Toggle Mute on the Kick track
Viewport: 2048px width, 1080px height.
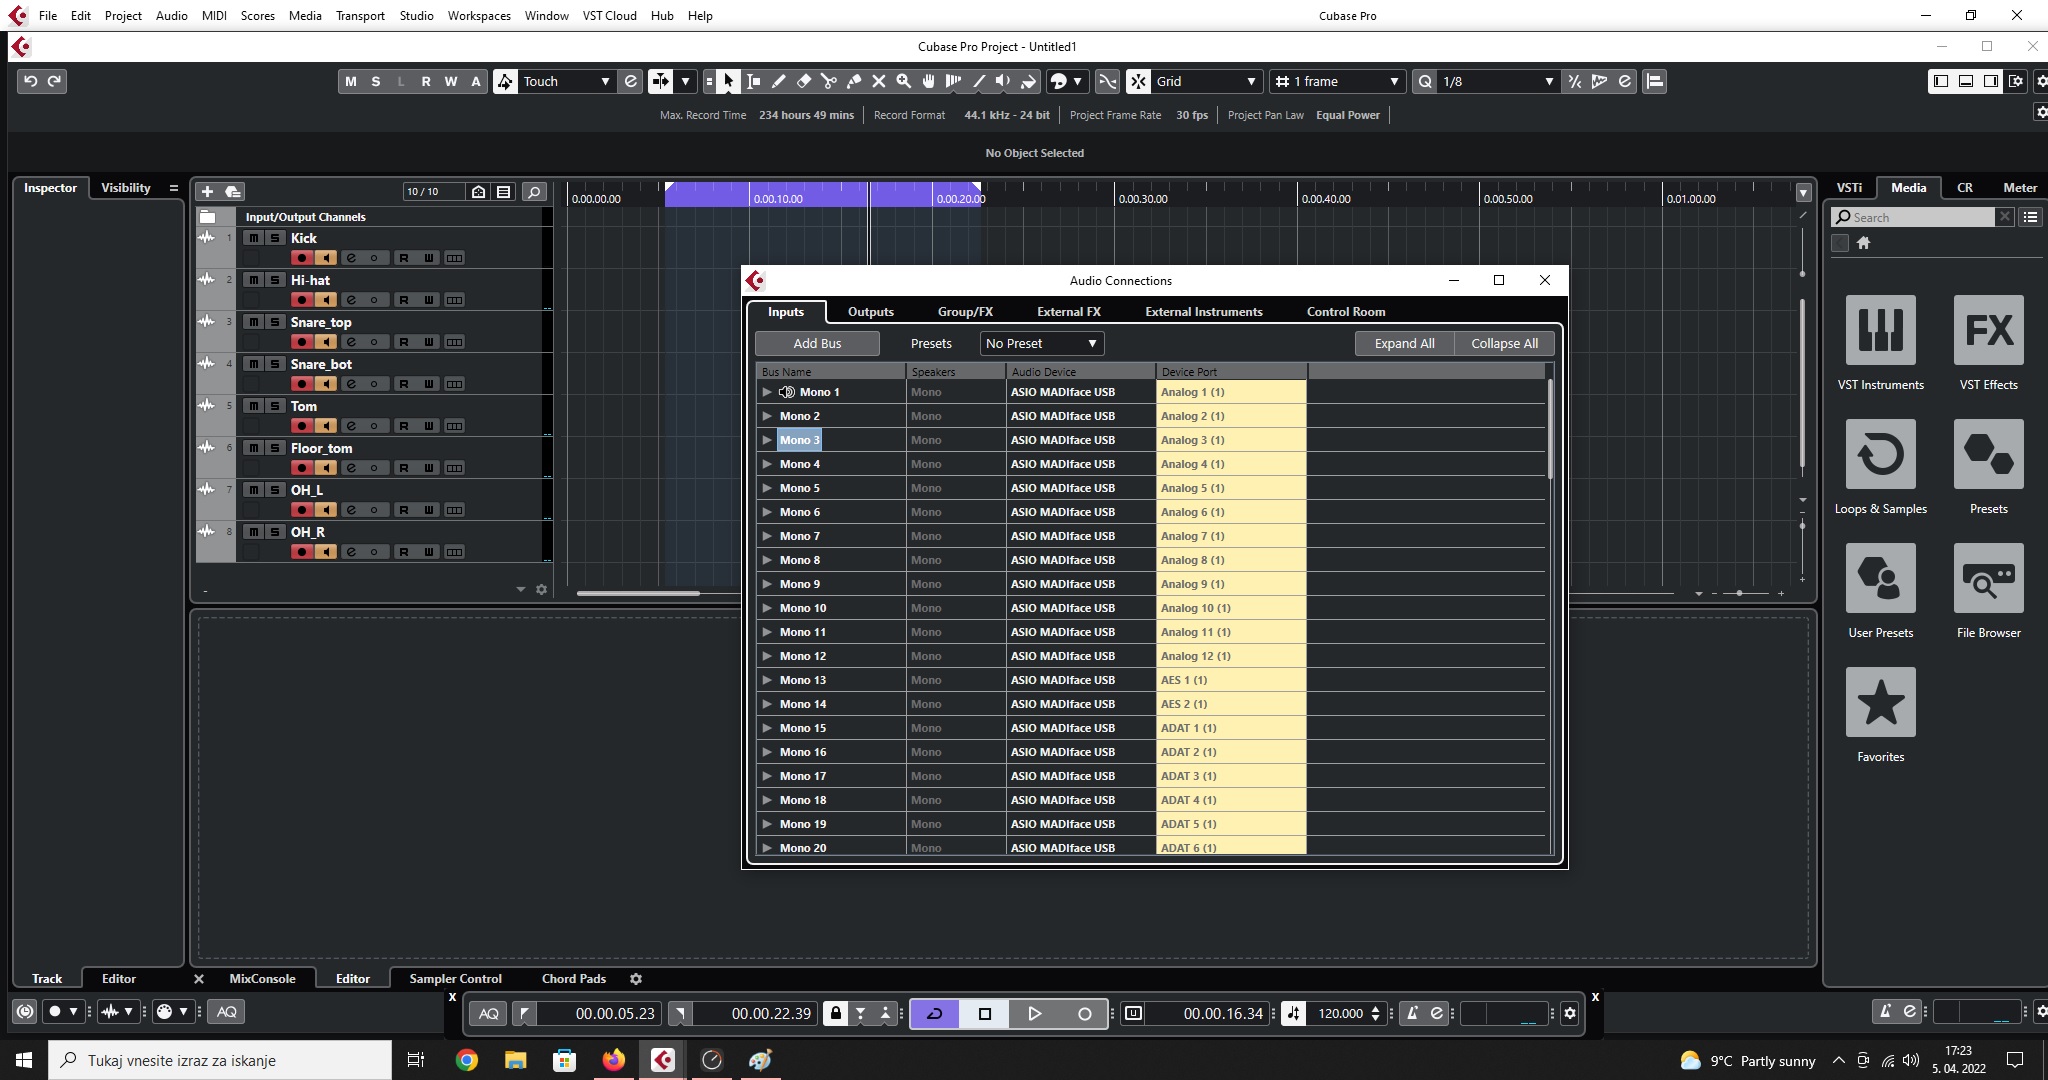pyautogui.click(x=254, y=238)
